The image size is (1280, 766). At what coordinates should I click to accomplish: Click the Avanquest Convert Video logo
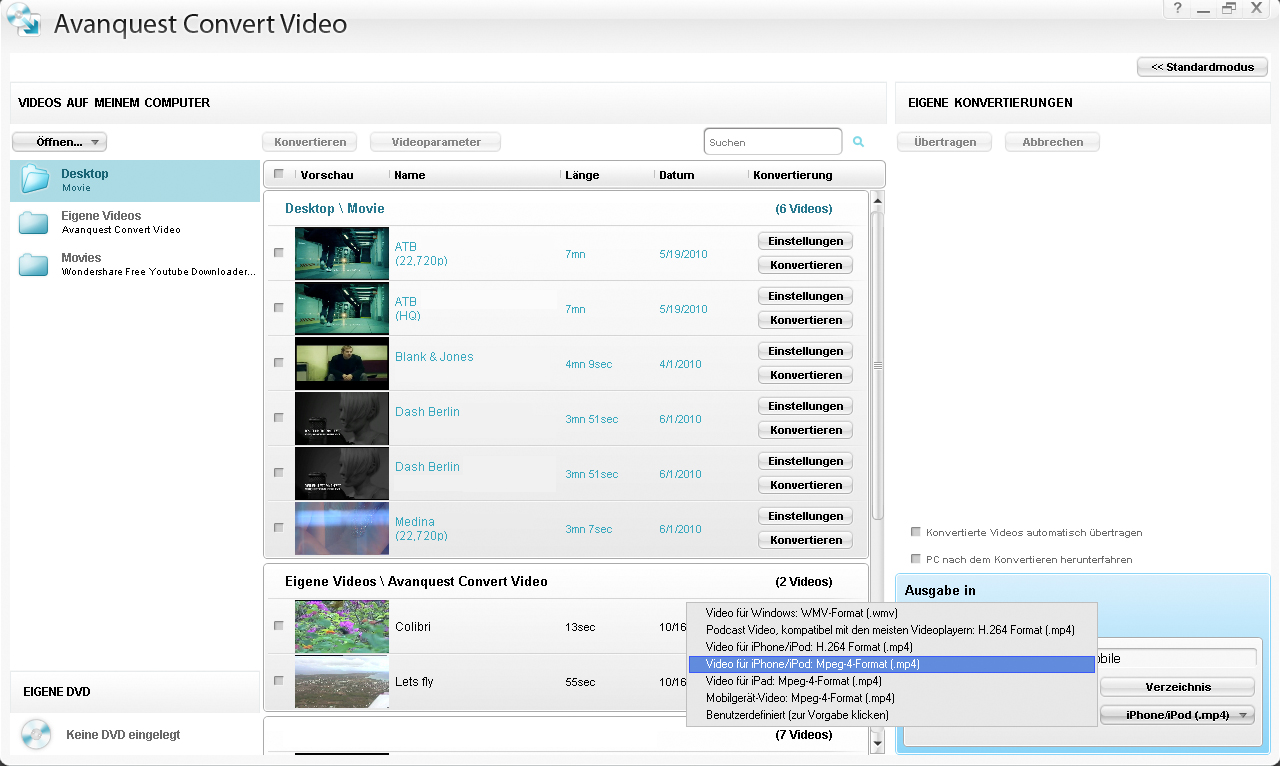coord(24,21)
